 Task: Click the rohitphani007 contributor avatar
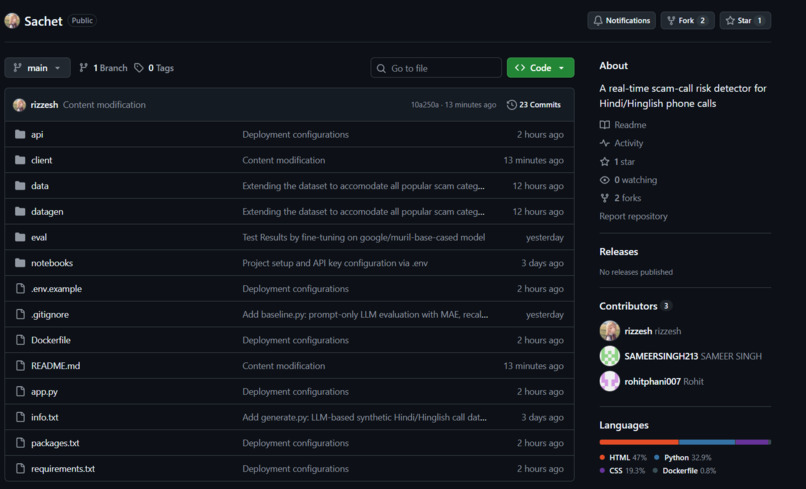pos(610,382)
